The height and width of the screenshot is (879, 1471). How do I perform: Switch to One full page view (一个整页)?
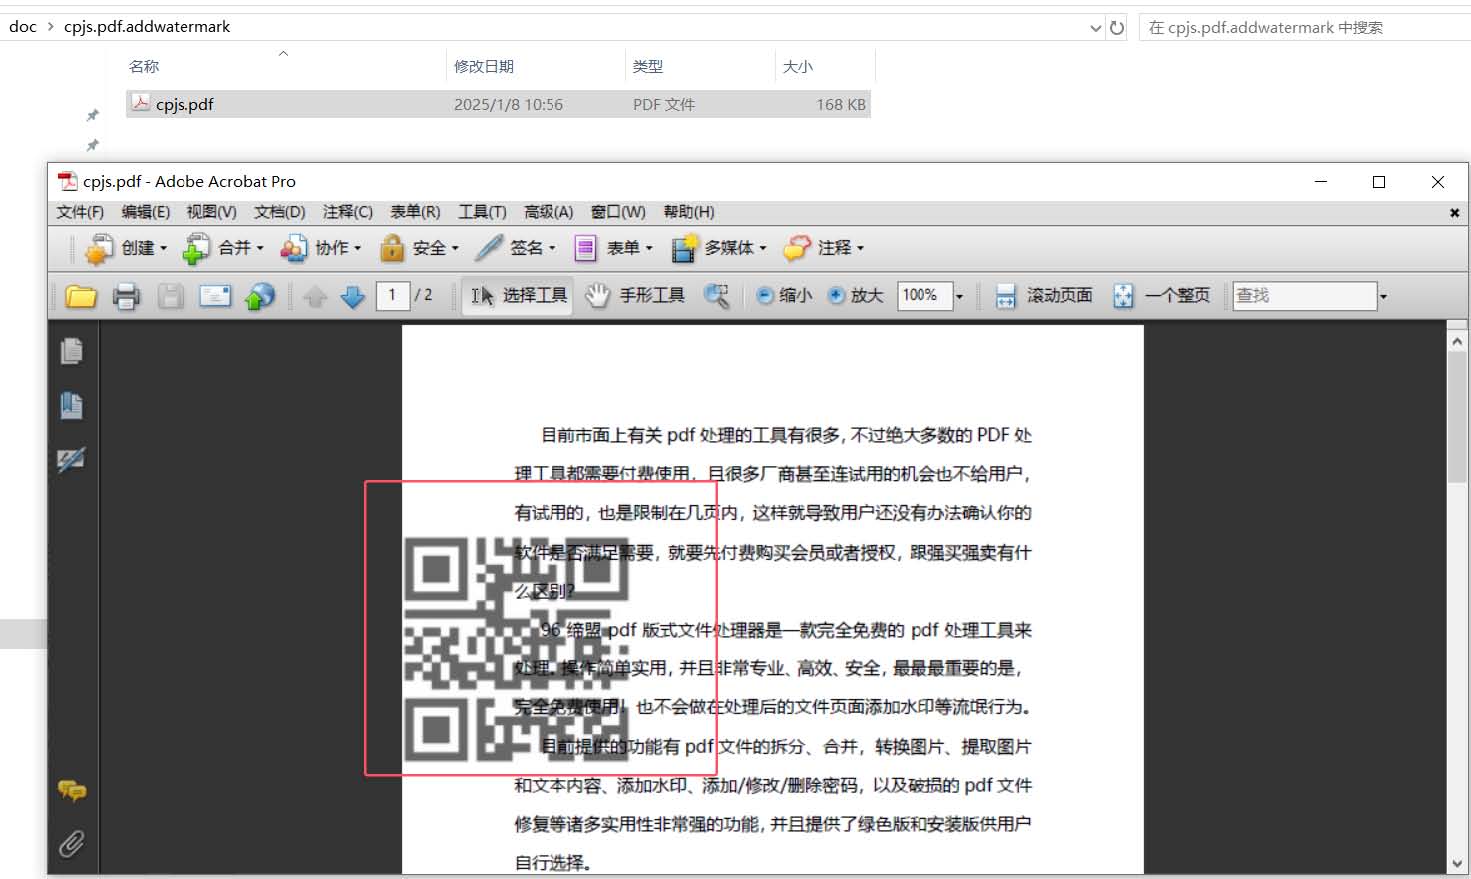click(1162, 295)
